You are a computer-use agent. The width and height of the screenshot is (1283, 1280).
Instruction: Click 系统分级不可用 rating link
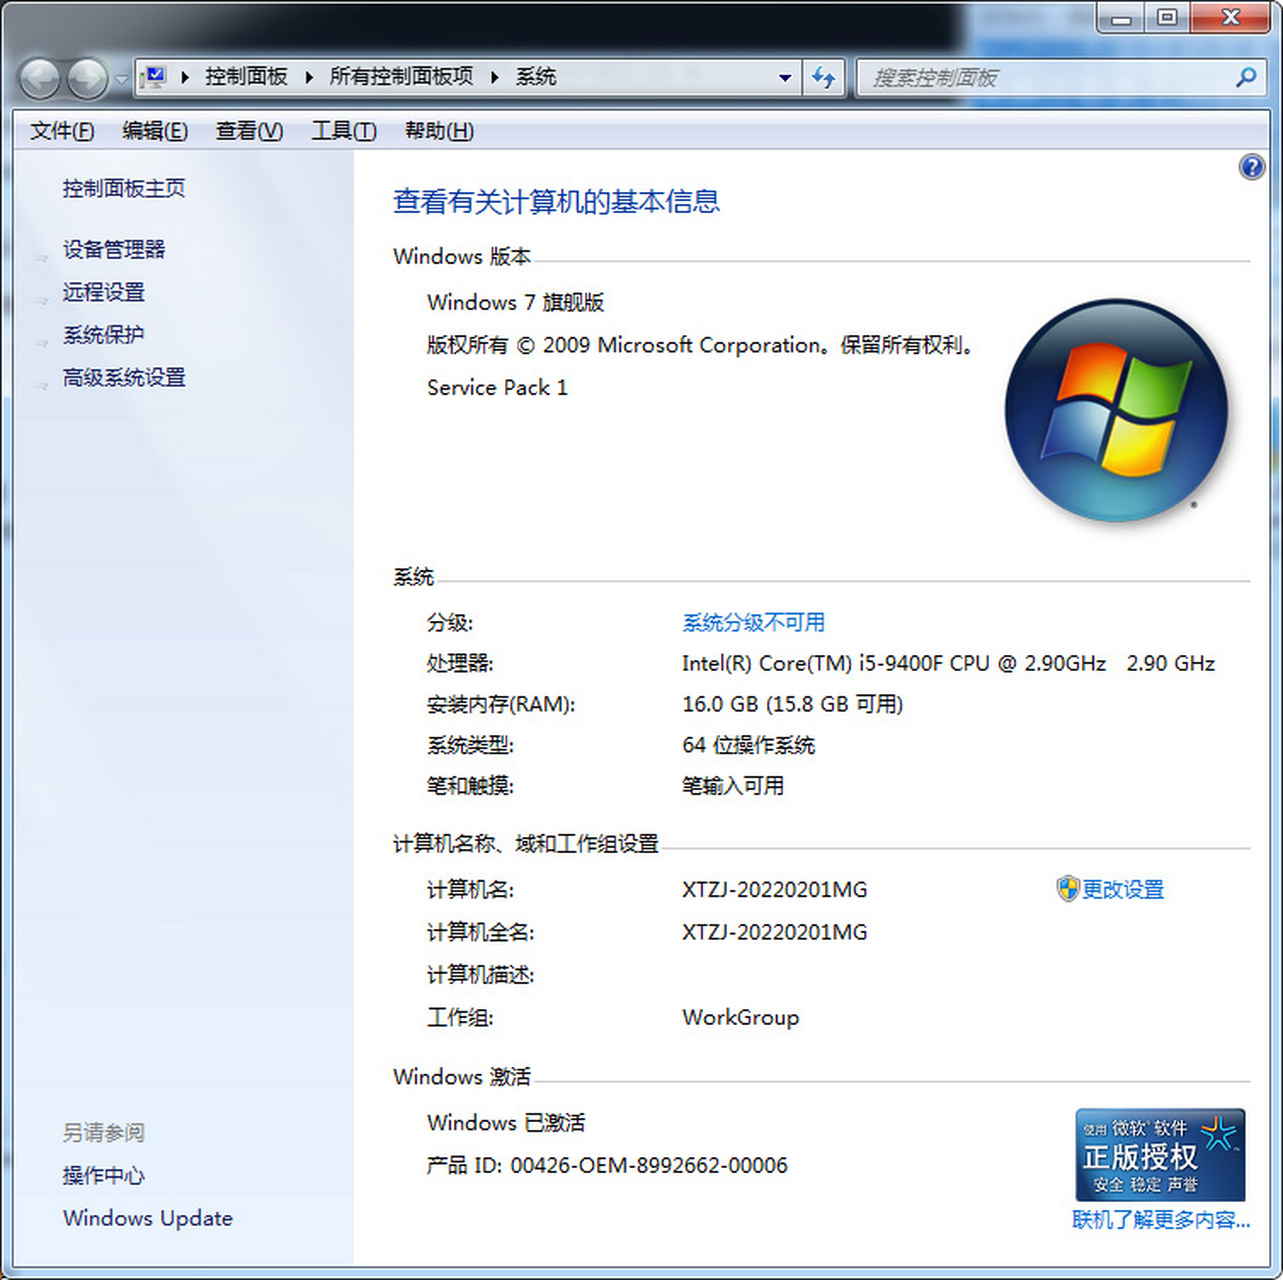[x=754, y=623]
